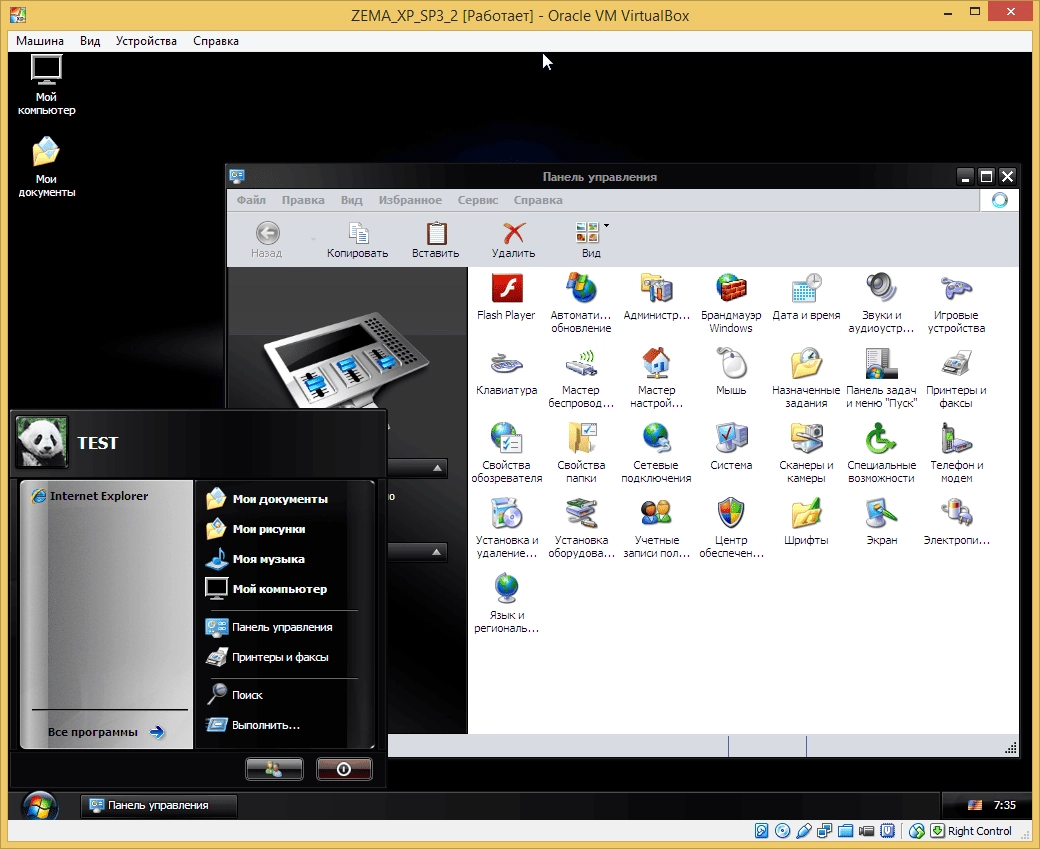
Task: Open Установка и удаление программ
Action: pyautogui.click(x=506, y=527)
